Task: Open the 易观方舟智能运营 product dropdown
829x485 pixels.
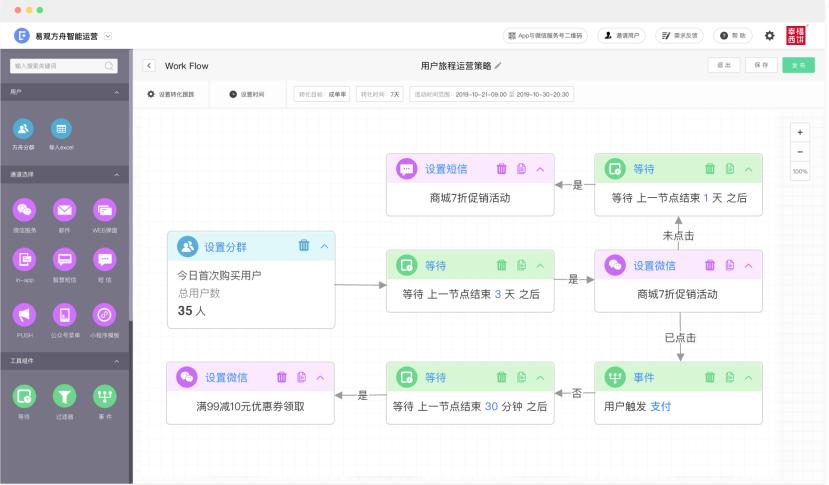Action: click(108, 35)
